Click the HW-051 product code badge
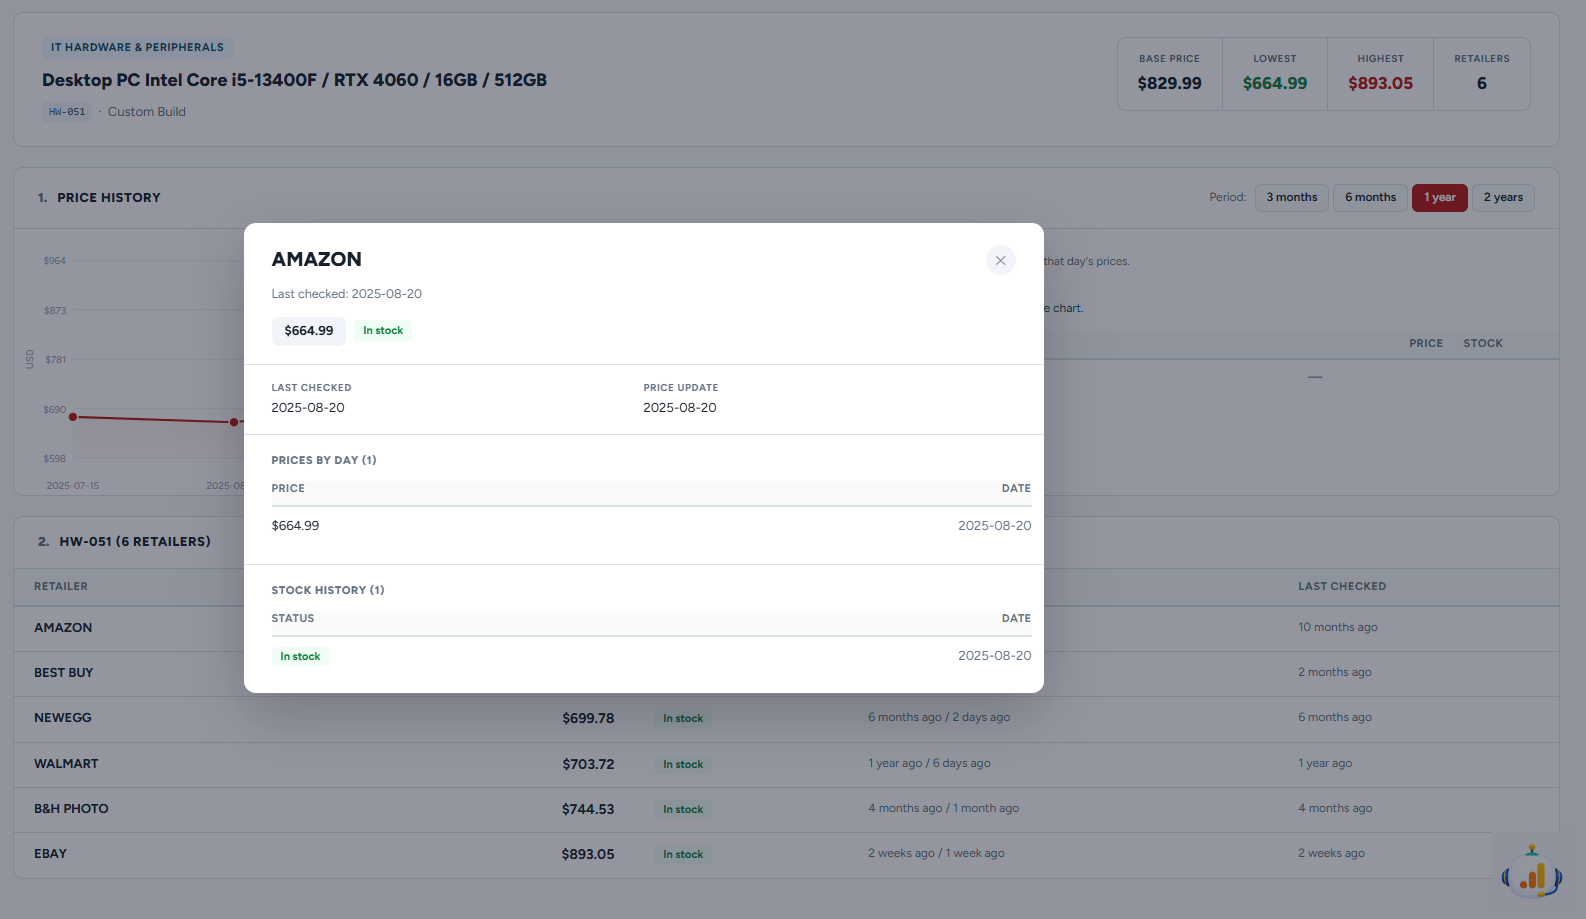The width and height of the screenshot is (1586, 919). tap(67, 112)
